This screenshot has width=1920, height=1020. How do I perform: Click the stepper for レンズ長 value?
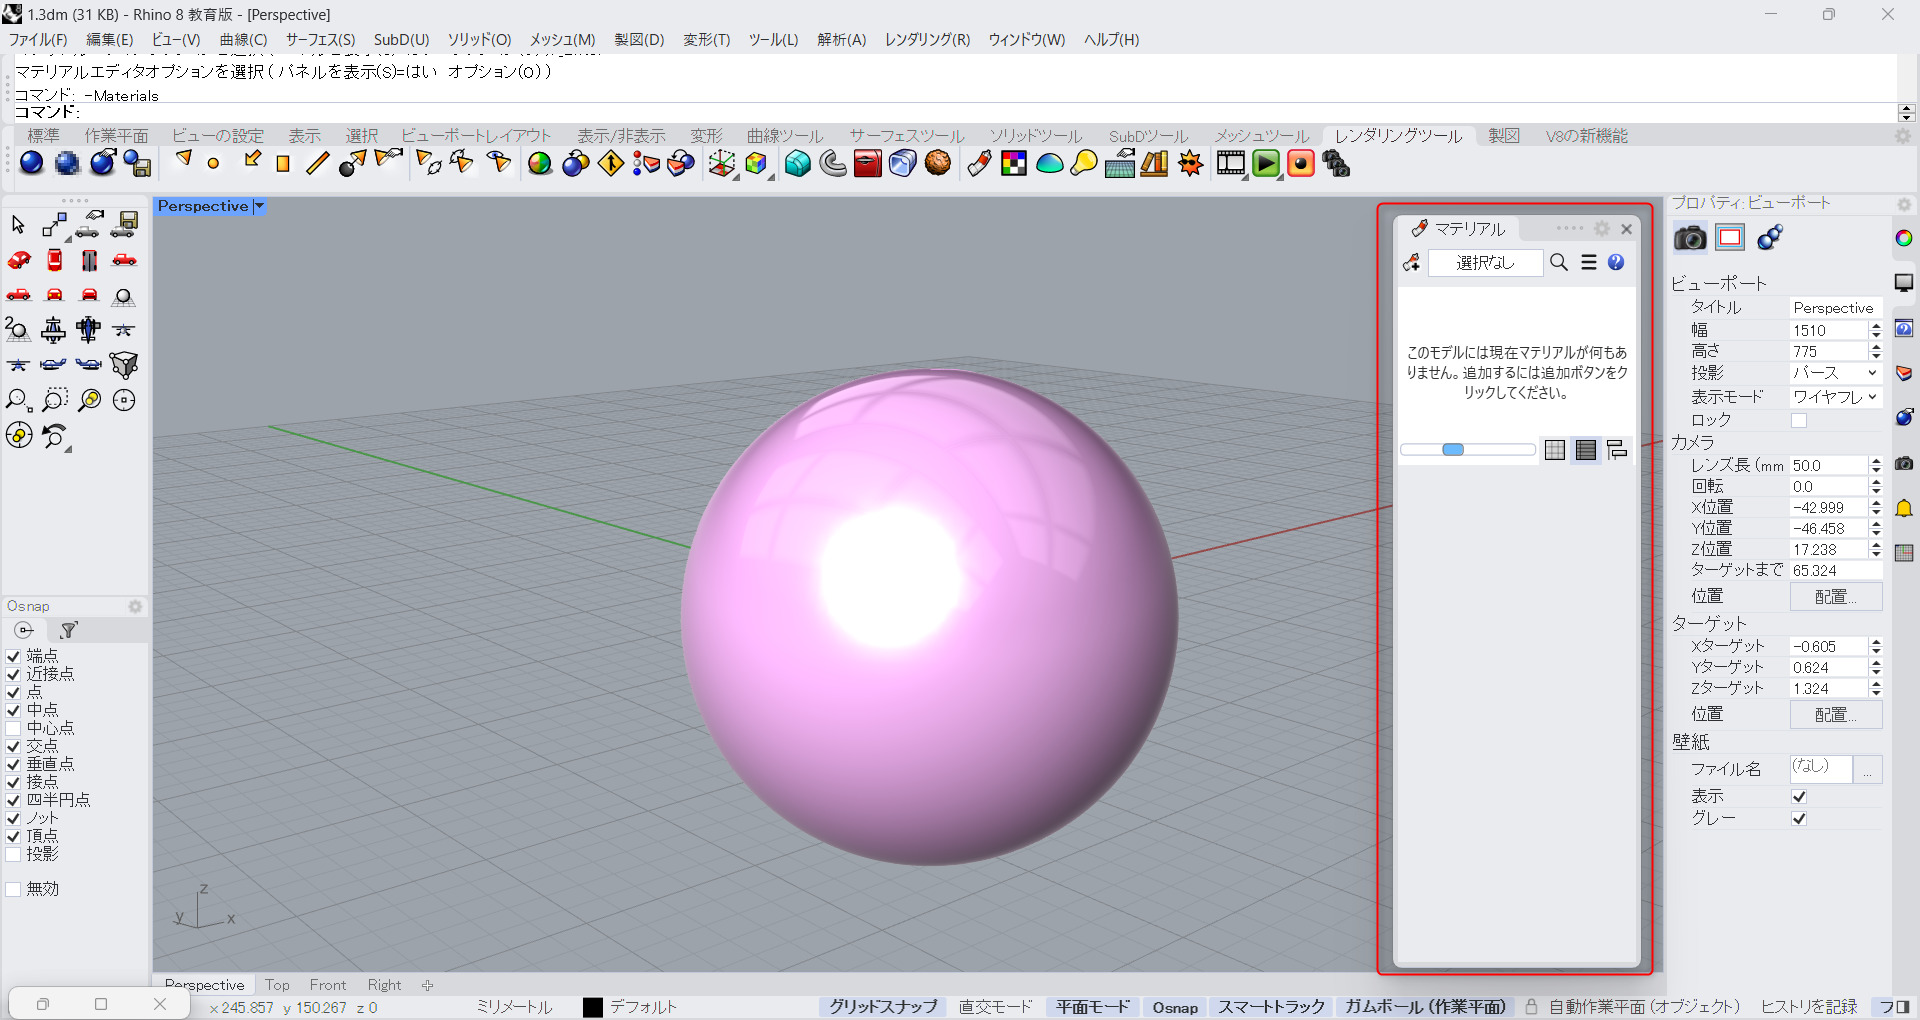tap(1876, 465)
